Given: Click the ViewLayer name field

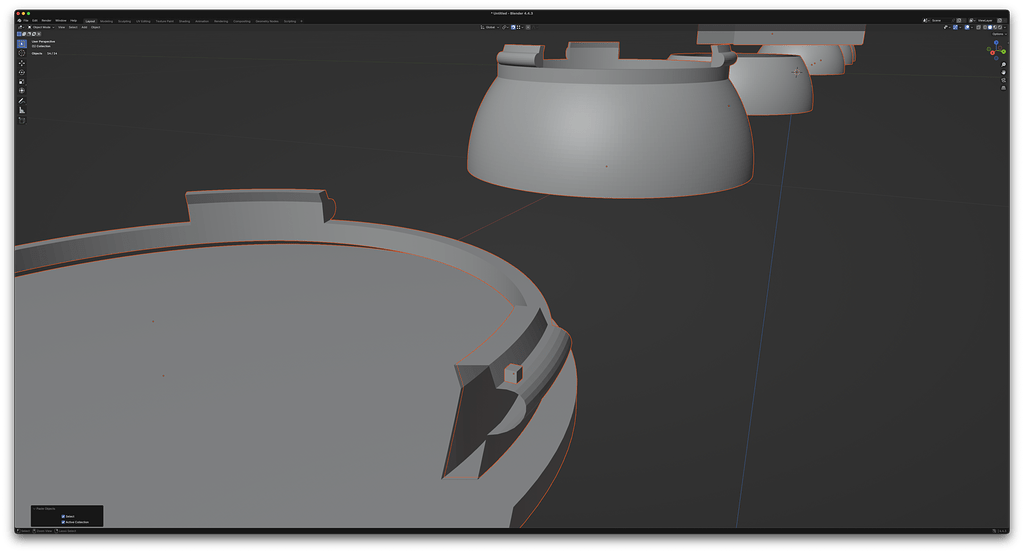Looking at the screenshot, I should pos(985,20).
